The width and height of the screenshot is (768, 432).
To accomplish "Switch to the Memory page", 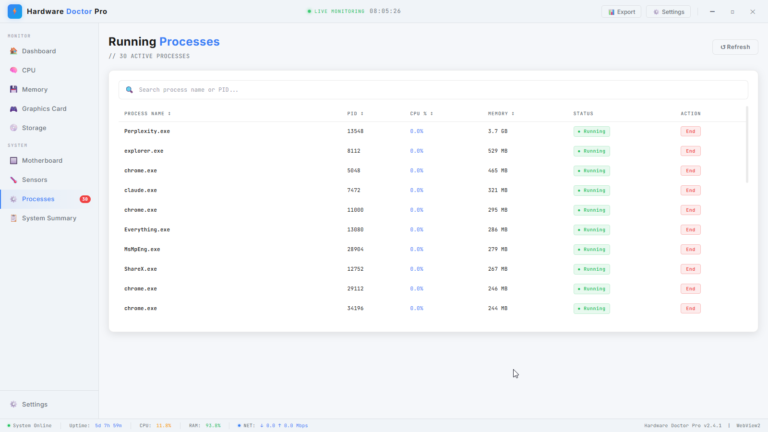I will tap(49, 89).
